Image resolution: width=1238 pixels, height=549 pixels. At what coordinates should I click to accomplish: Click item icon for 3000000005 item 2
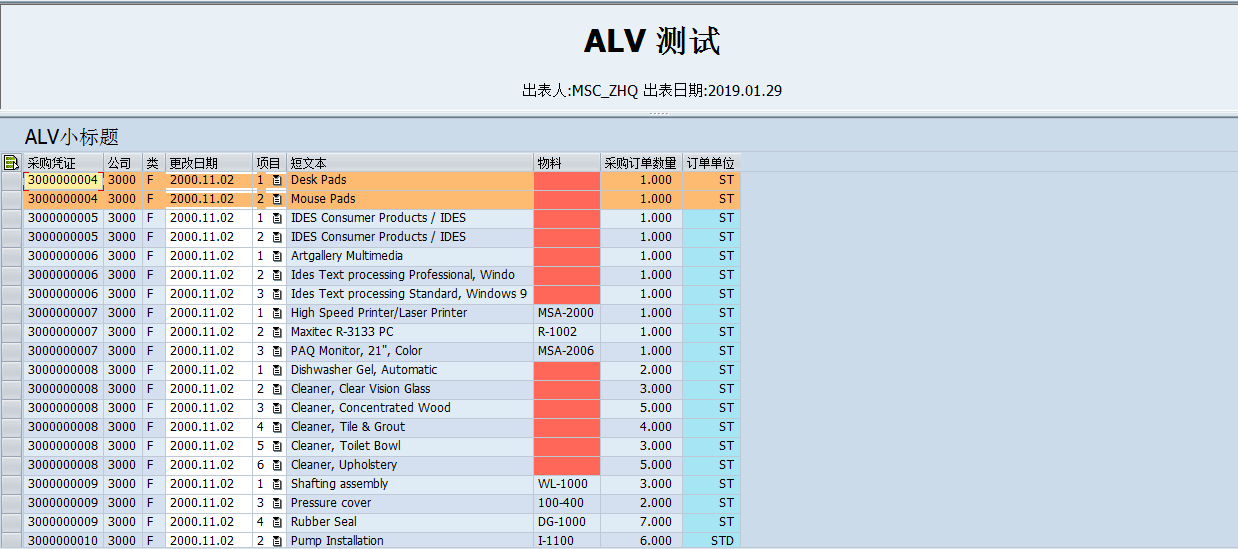(x=277, y=237)
